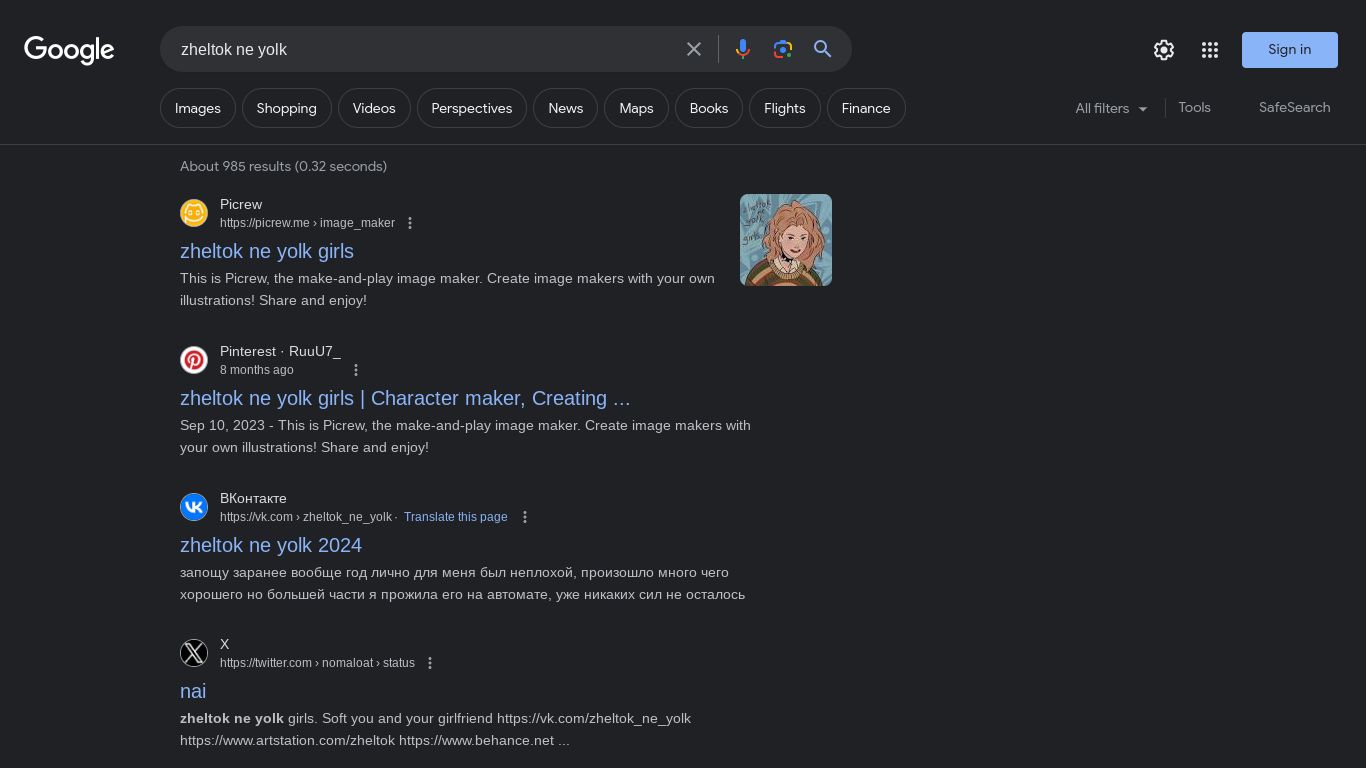Open Google Lens image search

(x=783, y=49)
